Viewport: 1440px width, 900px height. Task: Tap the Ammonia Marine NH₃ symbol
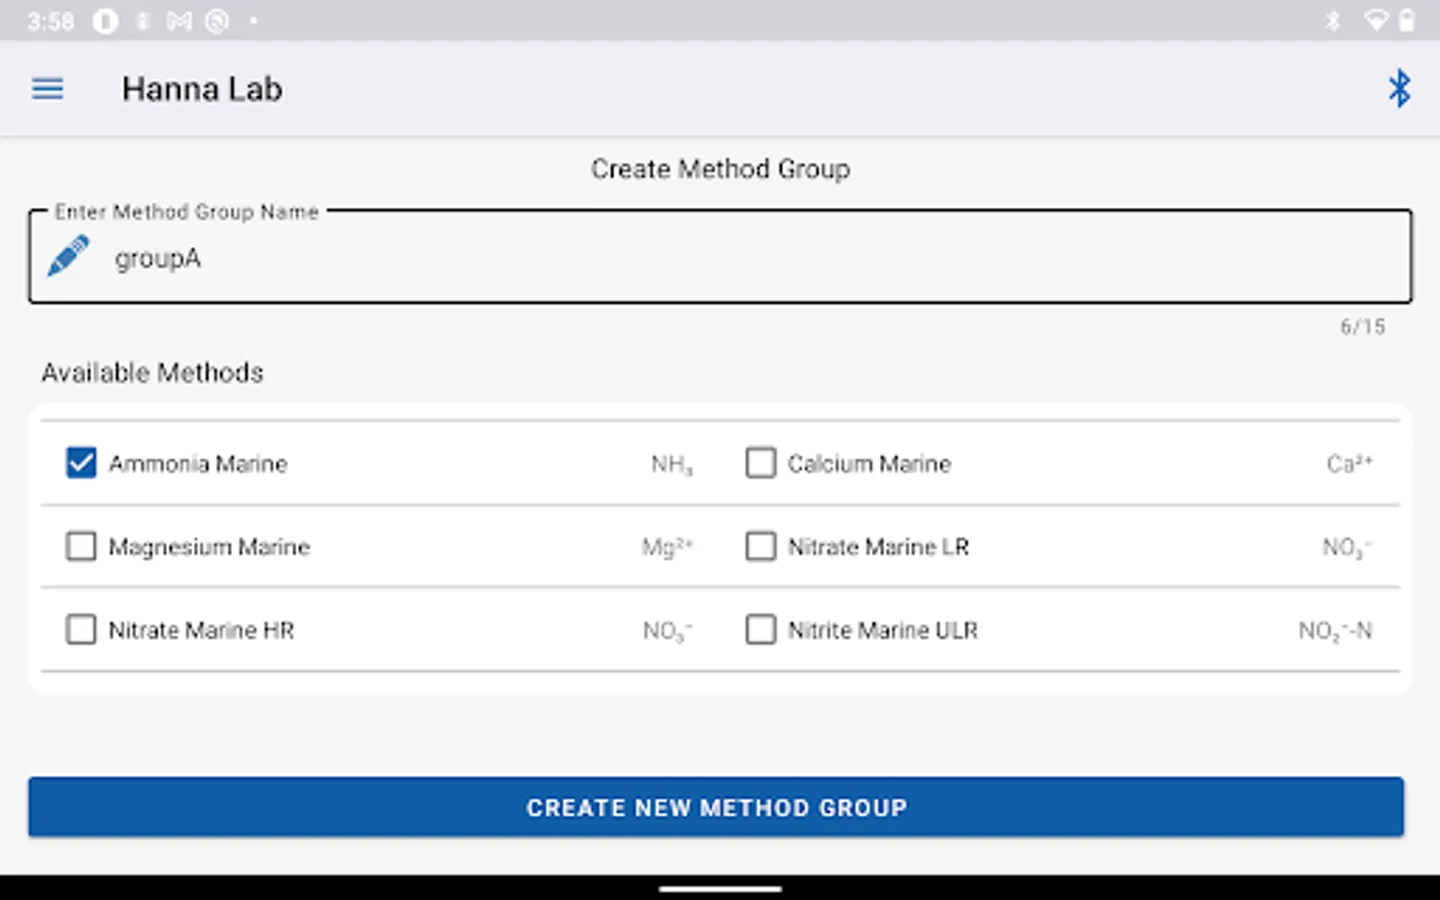tap(671, 464)
